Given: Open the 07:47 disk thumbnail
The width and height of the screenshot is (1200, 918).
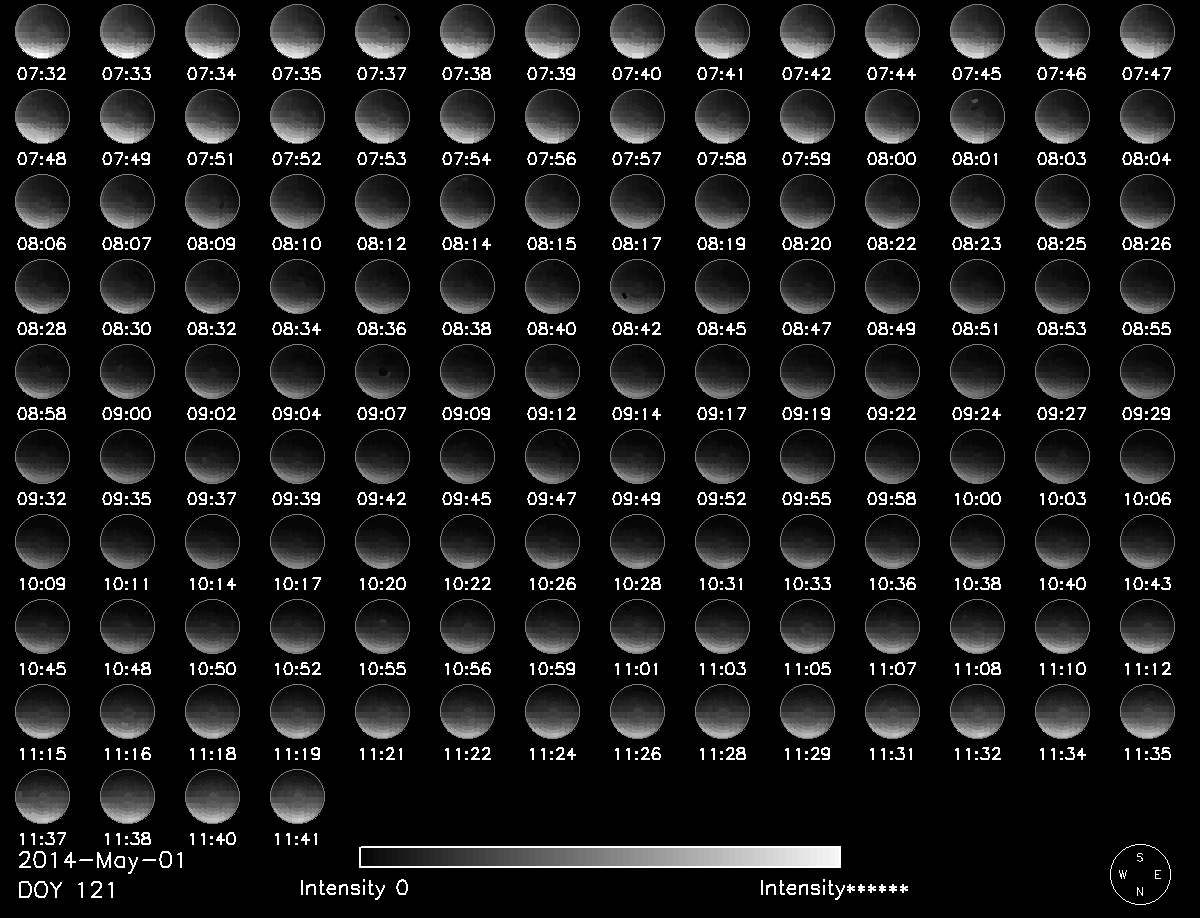Looking at the screenshot, I should 1147,32.
